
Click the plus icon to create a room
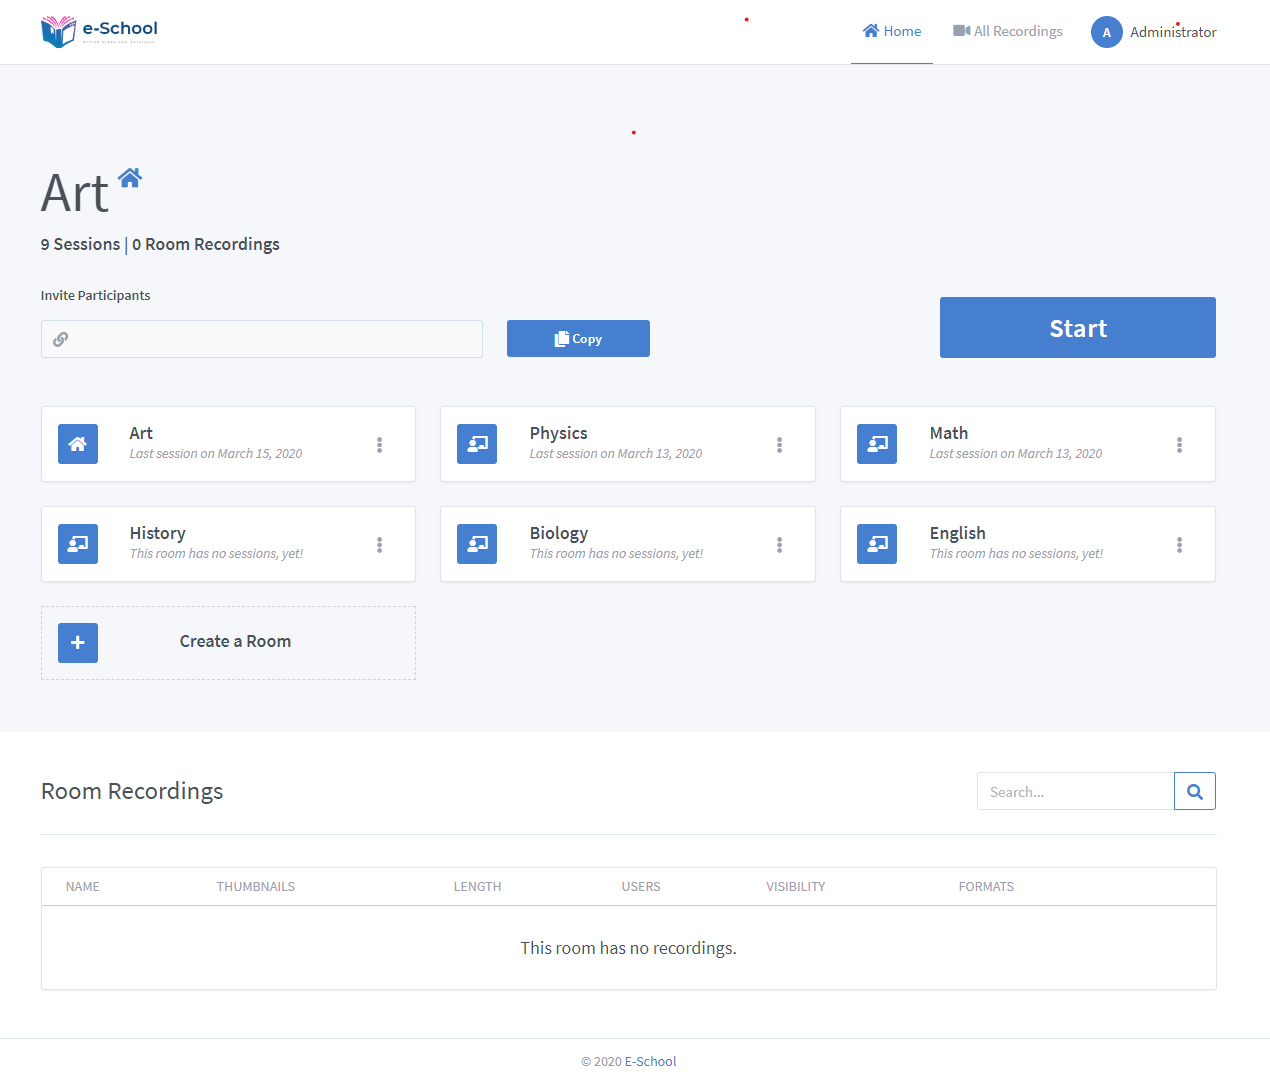(78, 643)
